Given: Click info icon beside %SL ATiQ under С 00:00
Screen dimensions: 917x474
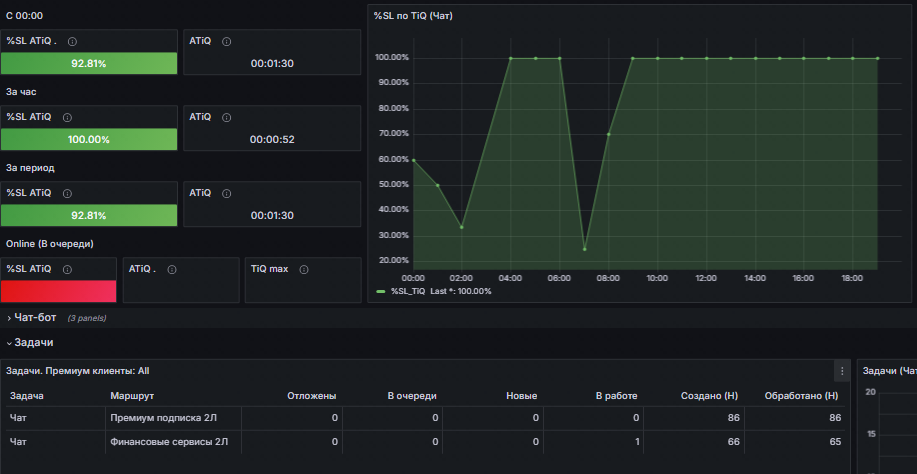Looking at the screenshot, I should pyautogui.click(x=73, y=41).
